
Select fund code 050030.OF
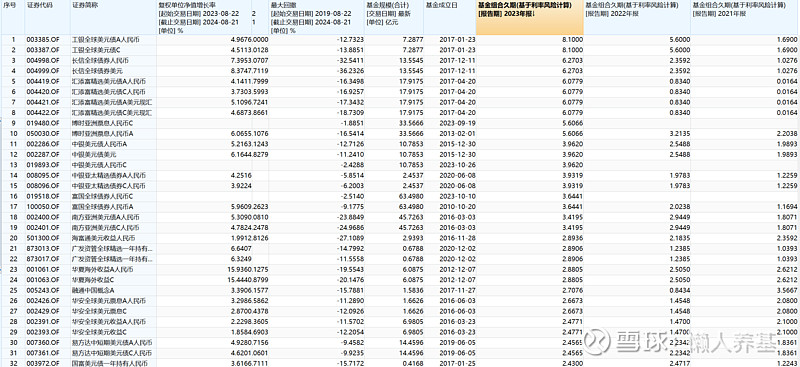tap(43, 133)
